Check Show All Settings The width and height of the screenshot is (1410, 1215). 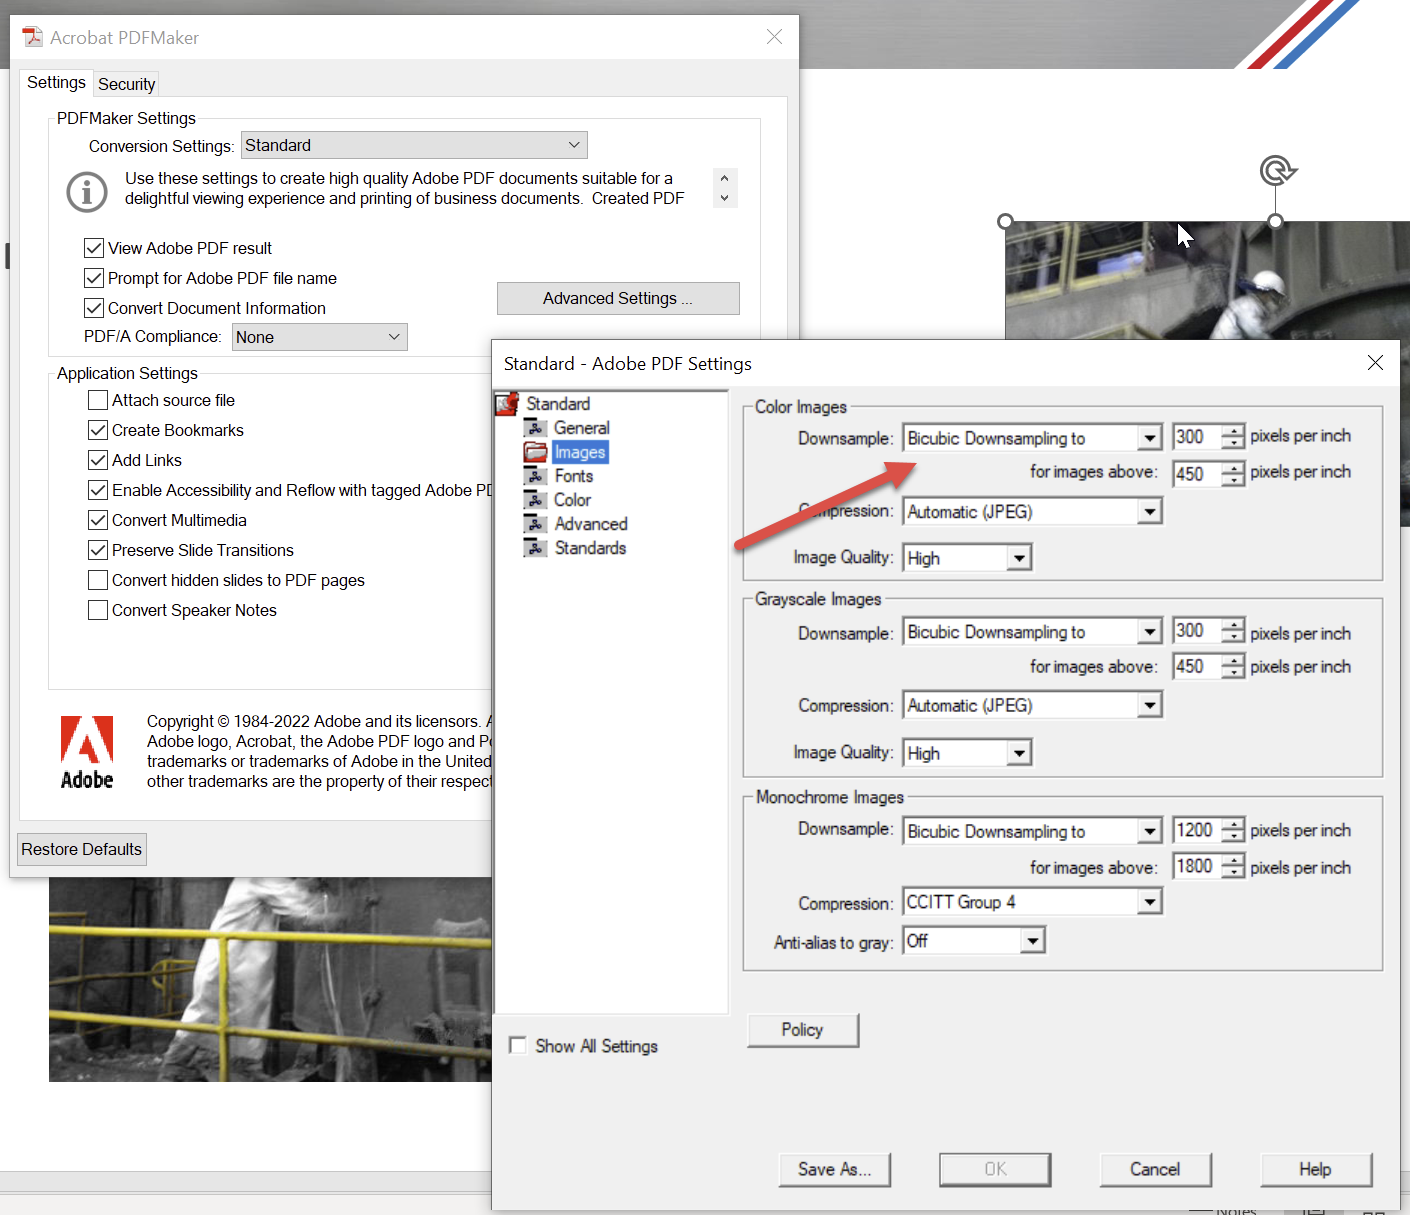tap(517, 1044)
